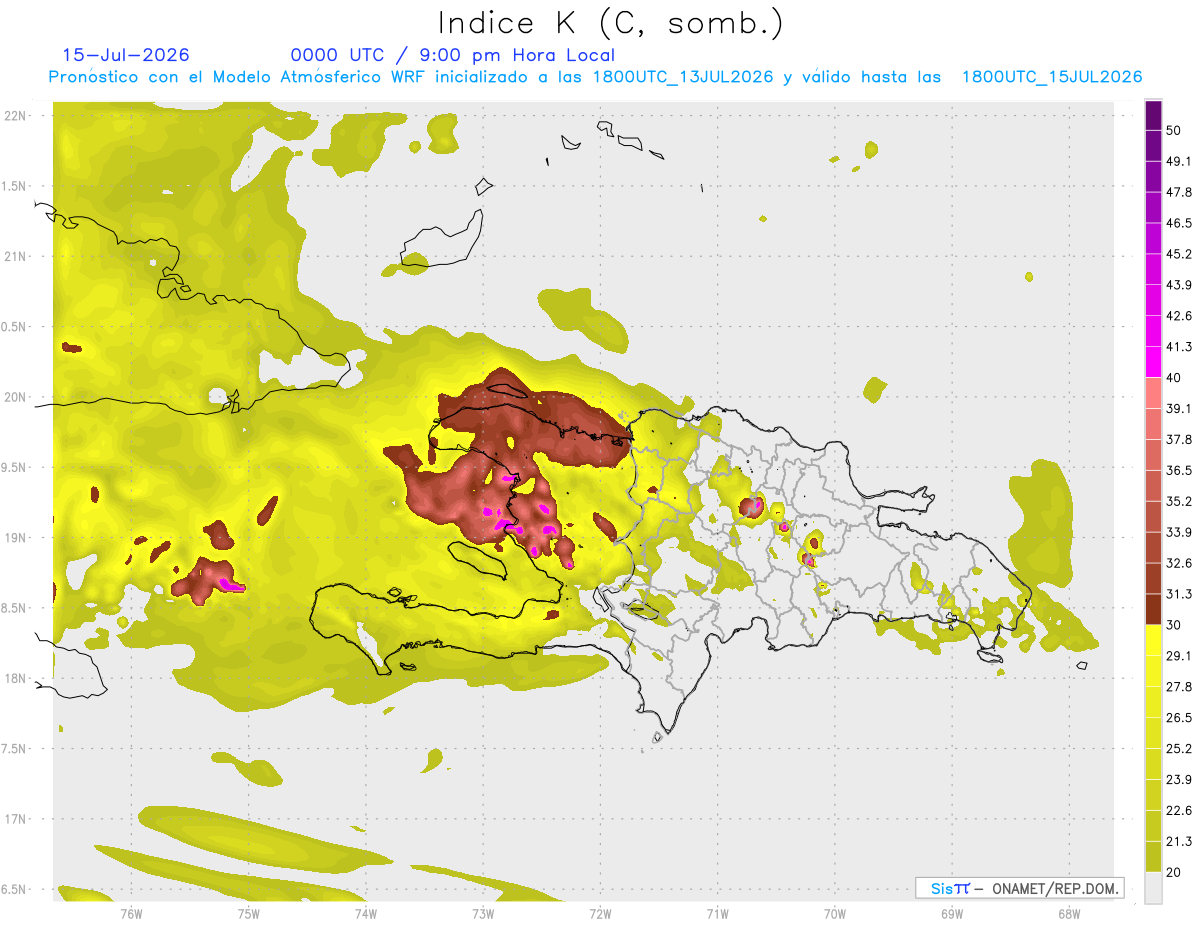Click the SisTT – ONAMET/REP.DOM. credit box
1200x927 pixels.
(1019, 888)
